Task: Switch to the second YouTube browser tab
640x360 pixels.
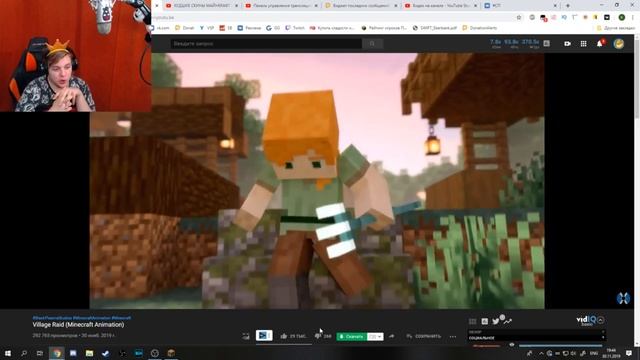Action: 282,6
